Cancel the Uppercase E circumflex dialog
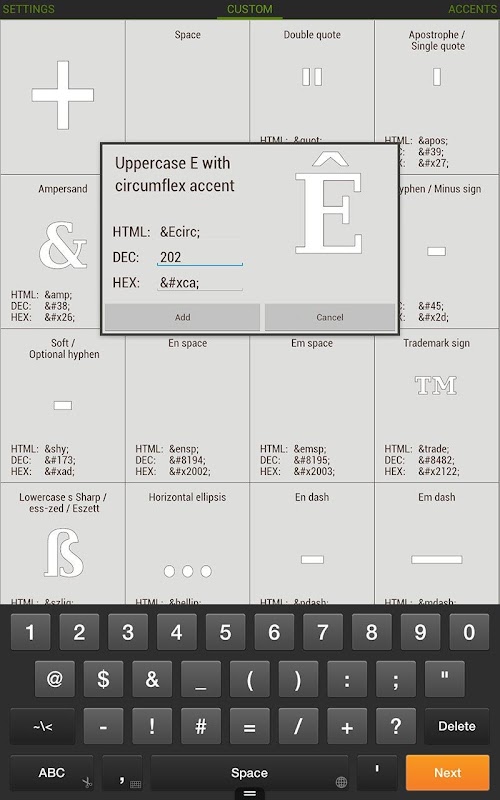 click(330, 317)
